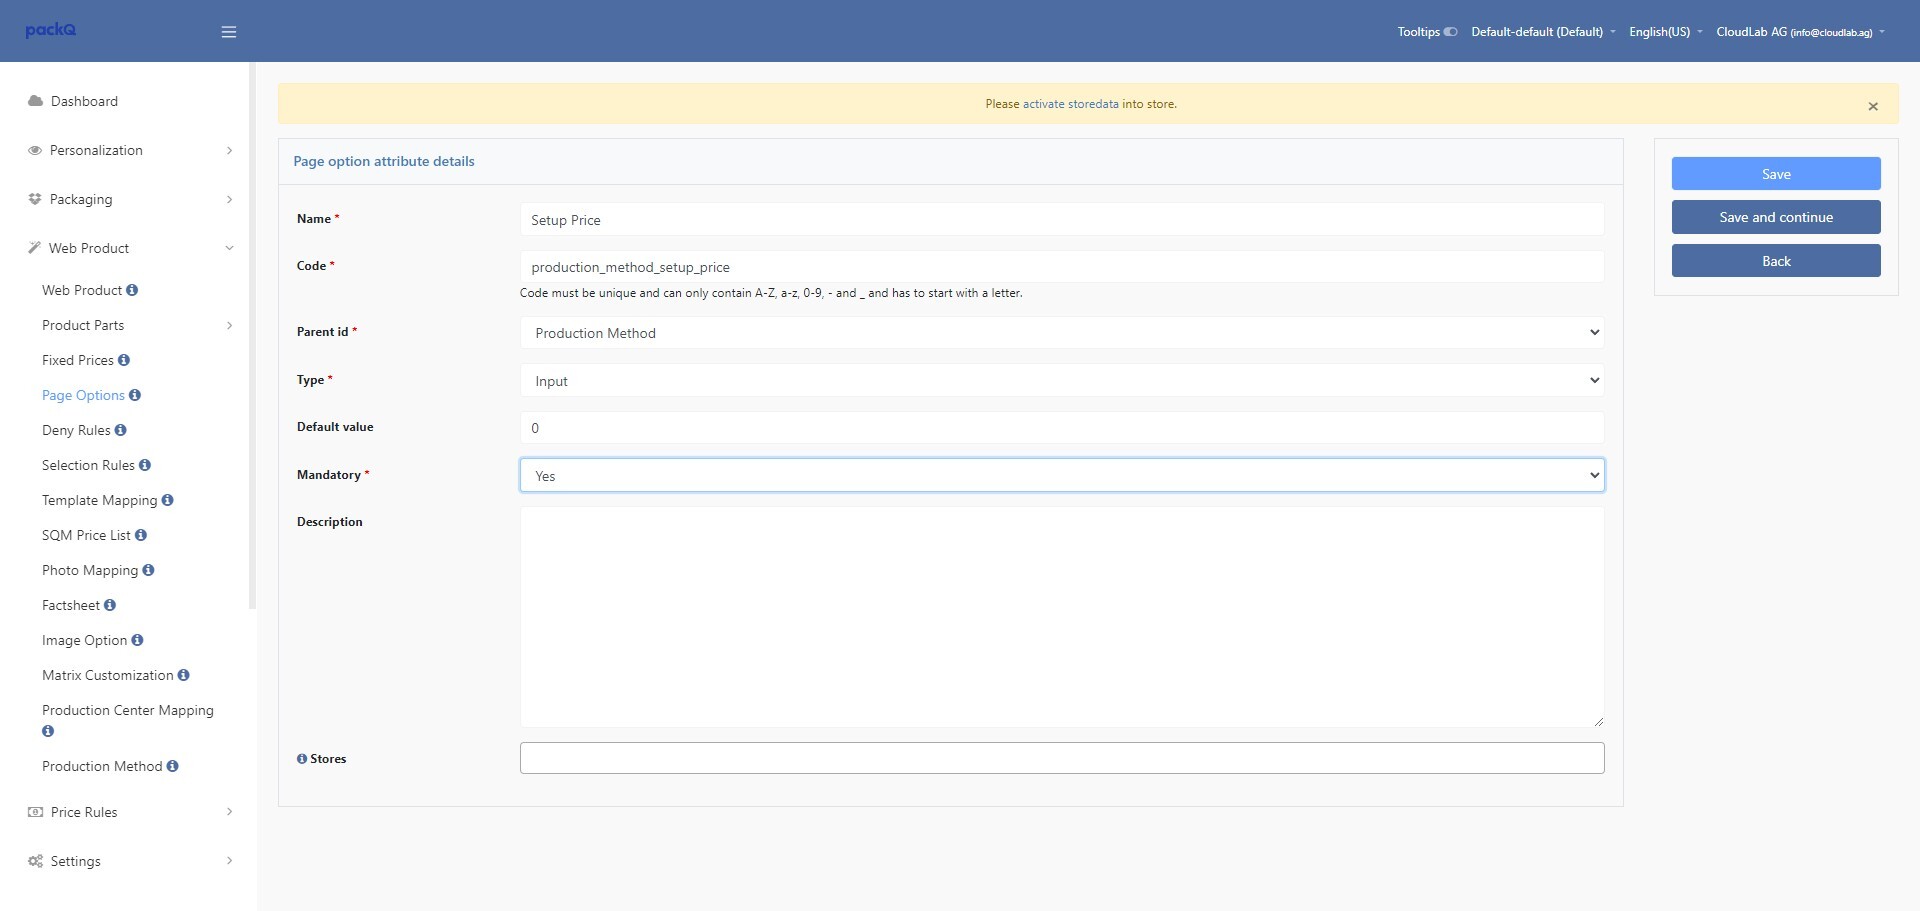Click the Settings gears icon
The image size is (1920, 911).
pos(35,861)
